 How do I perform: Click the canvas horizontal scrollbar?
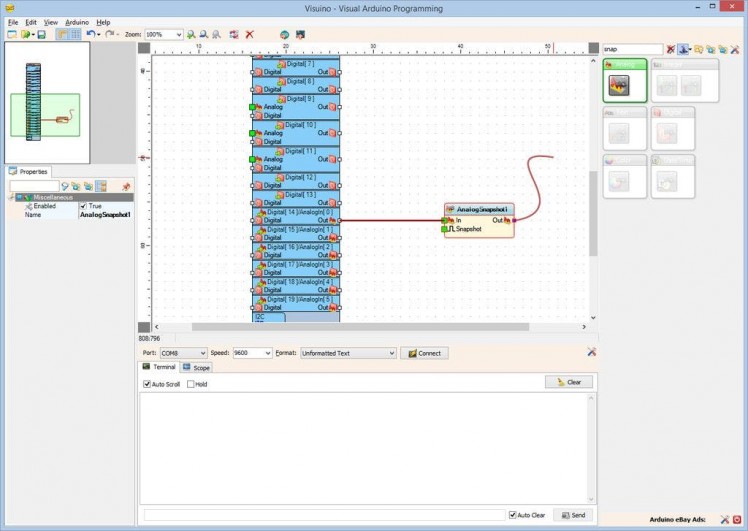click(360, 326)
